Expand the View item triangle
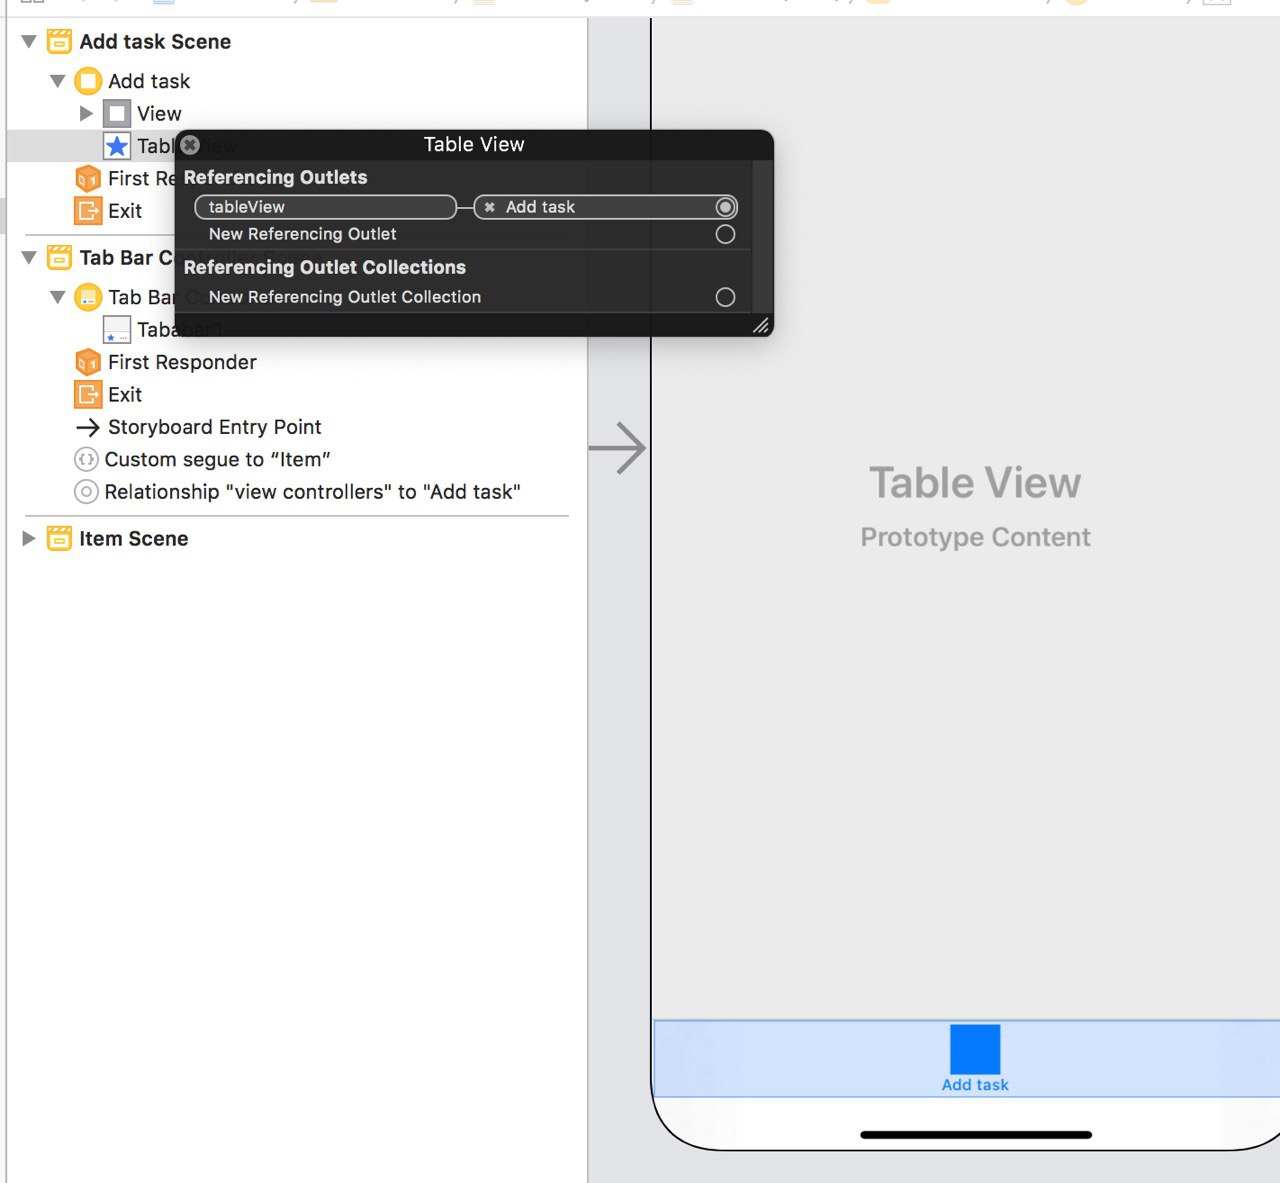 click(86, 114)
